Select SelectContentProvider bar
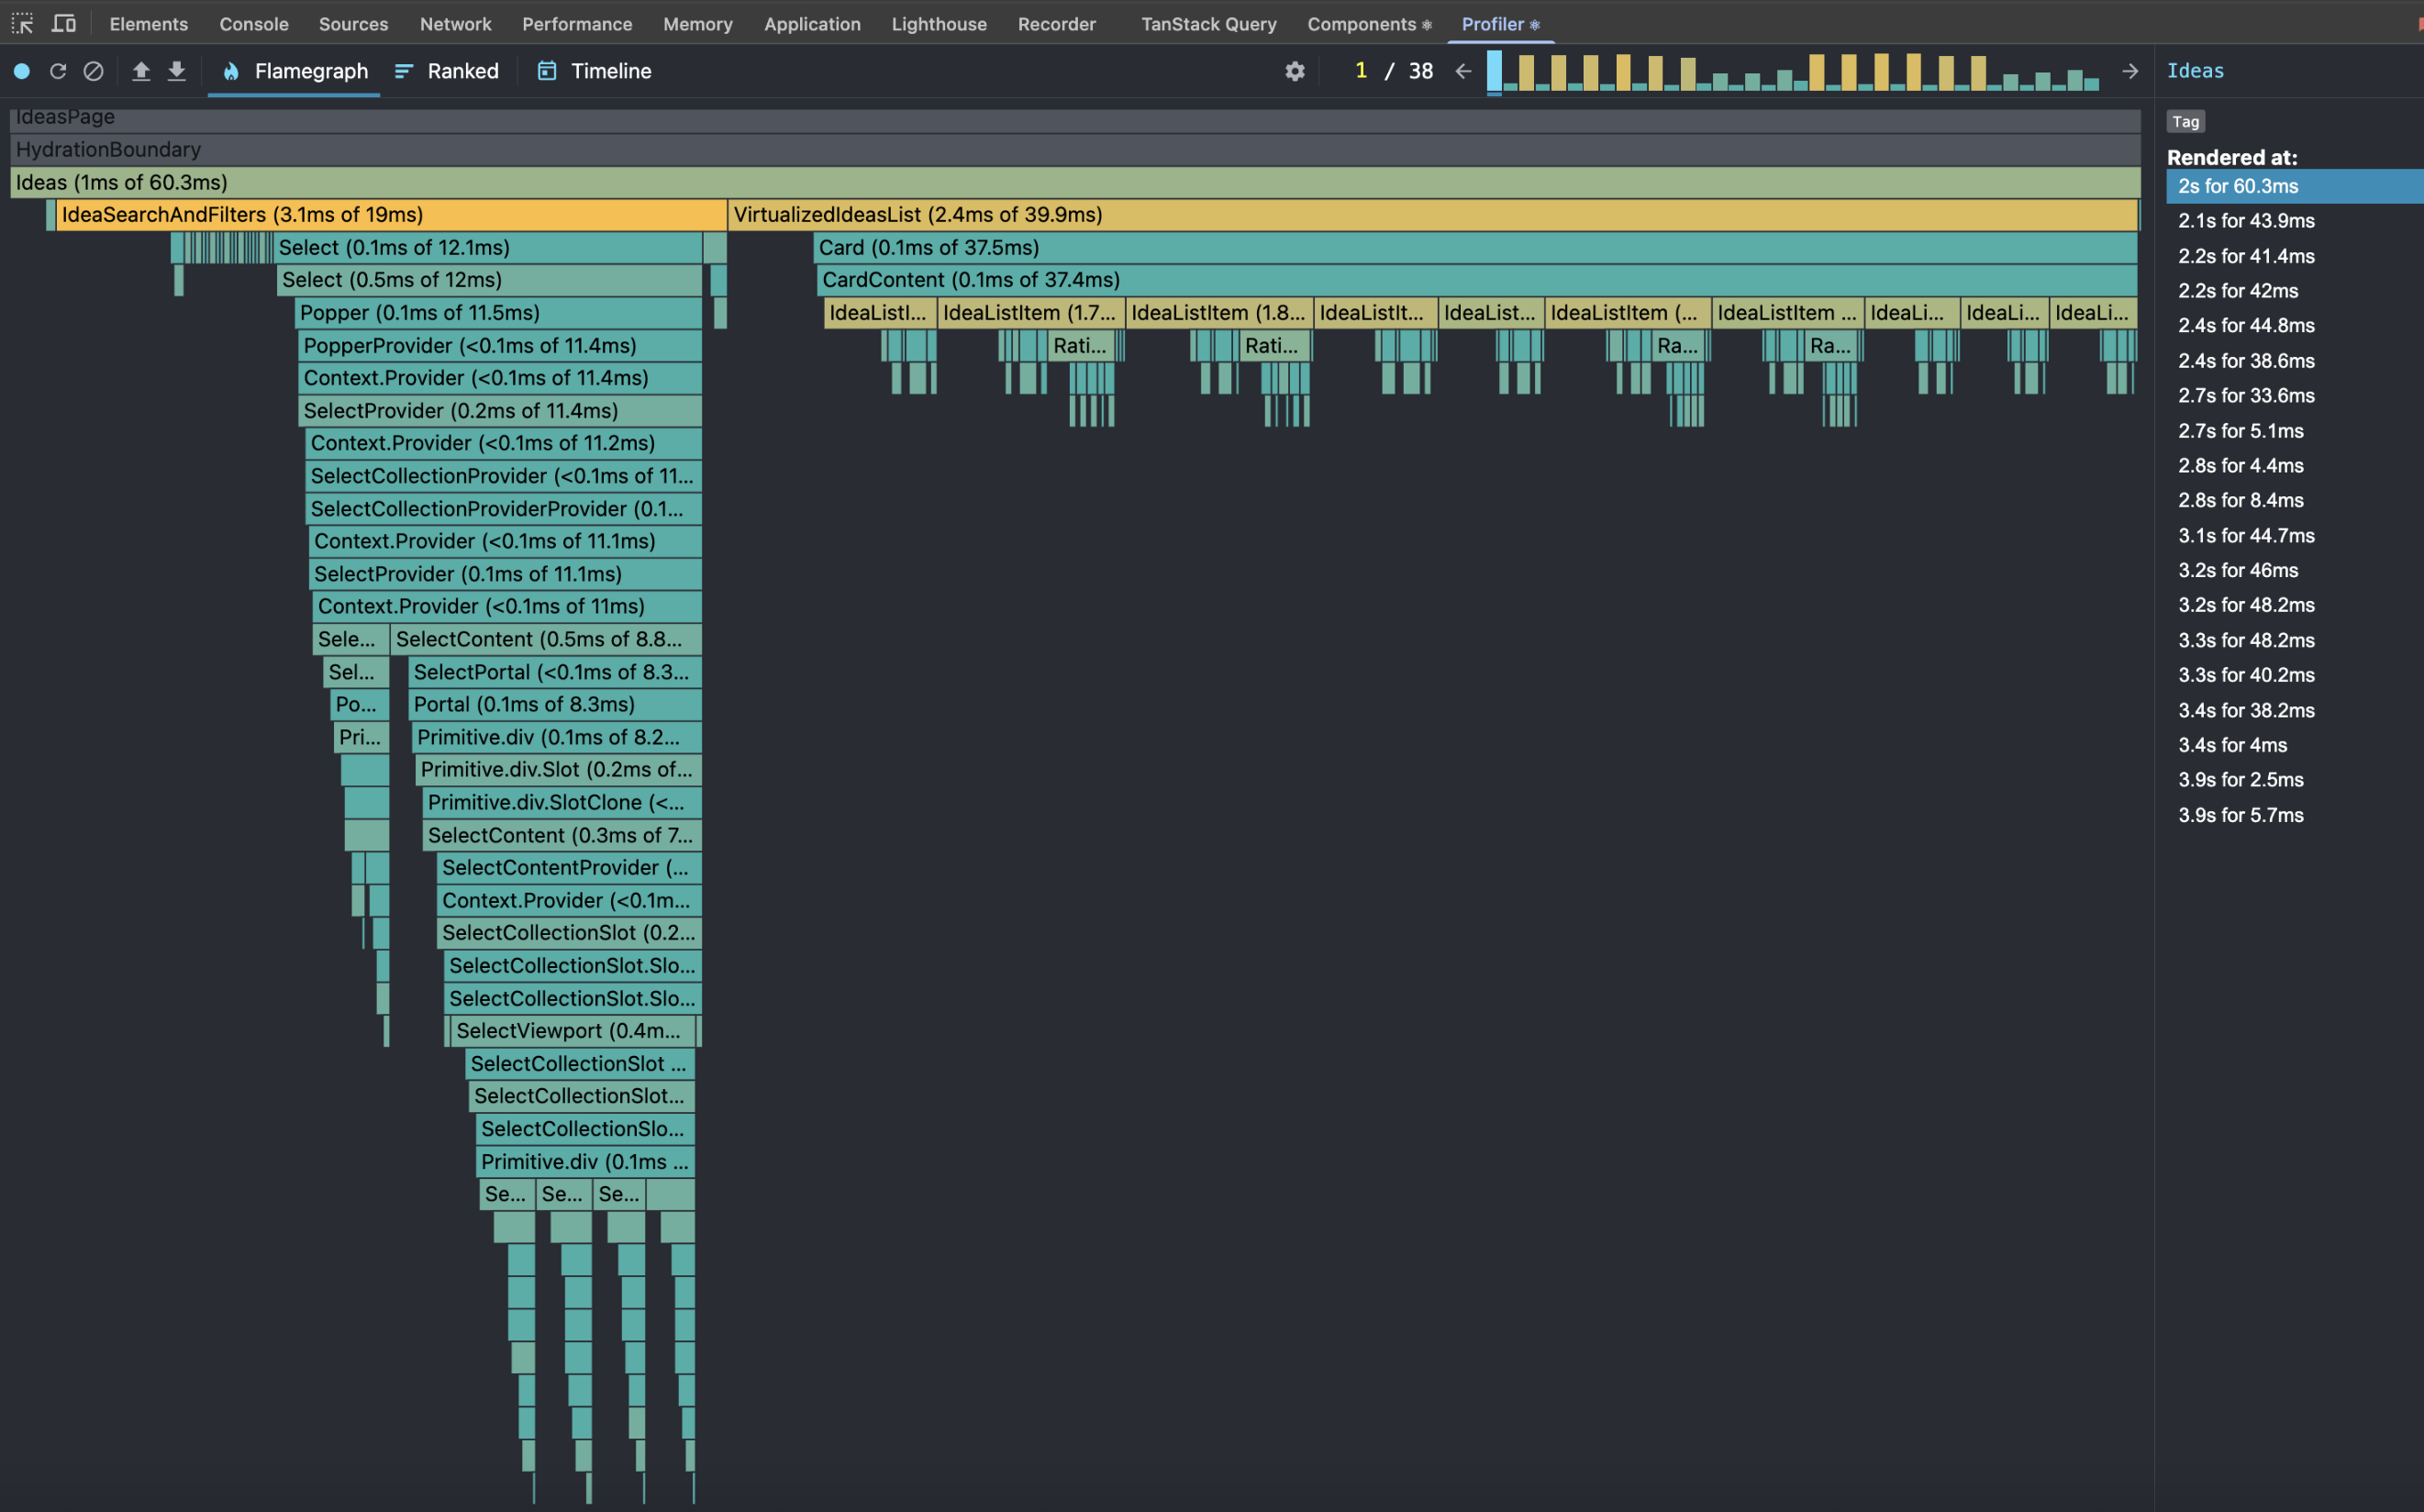The image size is (2424, 1512). click(x=569, y=868)
